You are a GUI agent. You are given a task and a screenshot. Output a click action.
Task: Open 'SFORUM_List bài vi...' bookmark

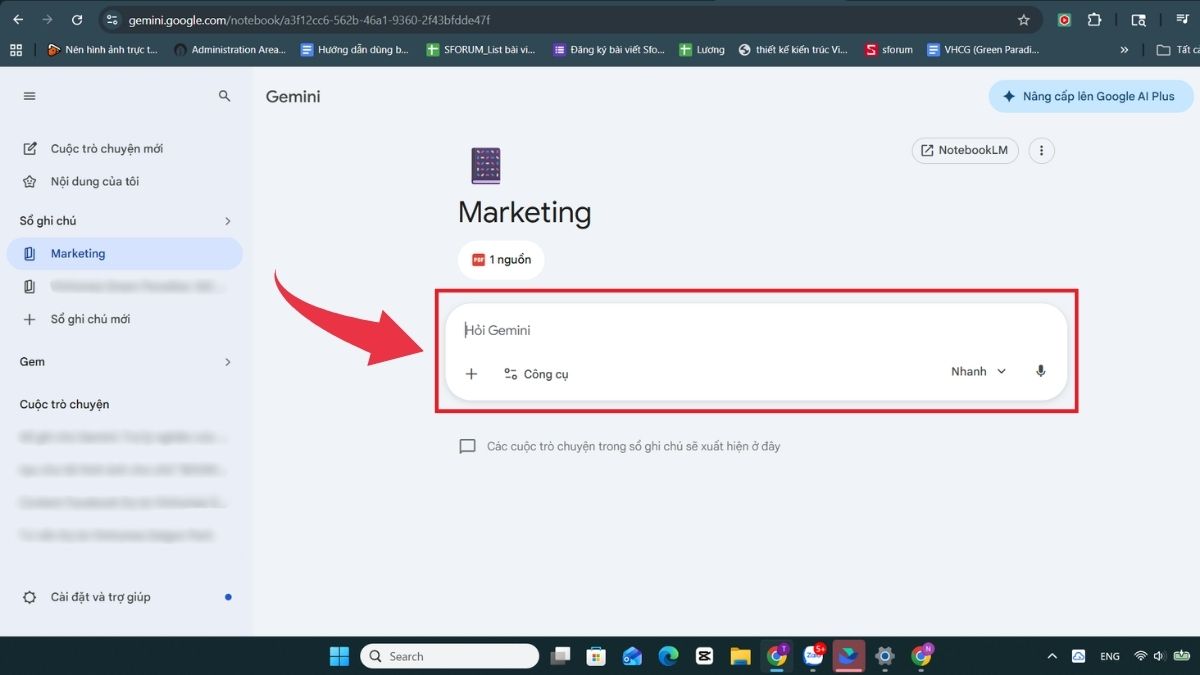point(481,49)
